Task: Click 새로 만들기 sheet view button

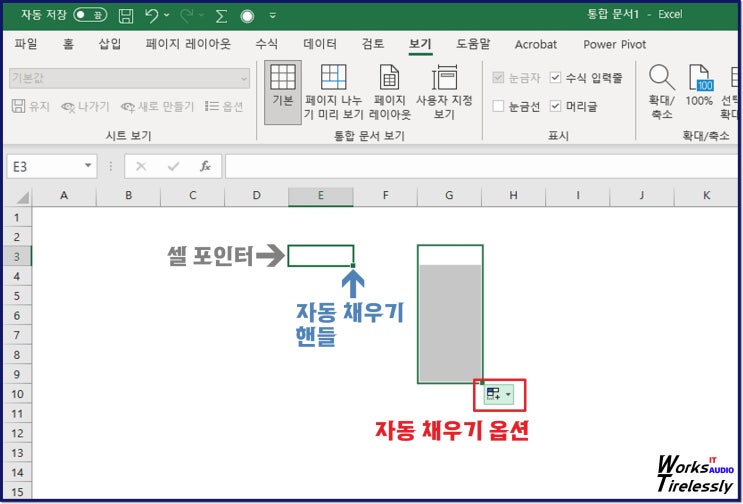Action: [x=157, y=107]
